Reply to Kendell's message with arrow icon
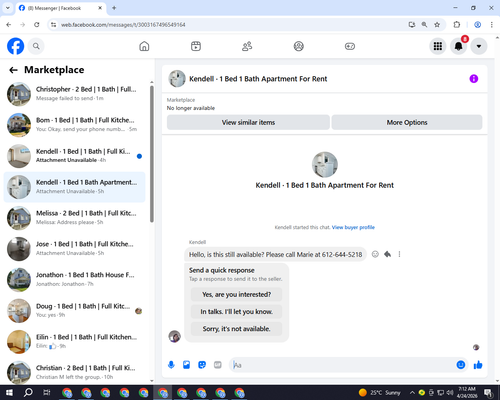Viewport: 500px width, 400px height. (387, 254)
